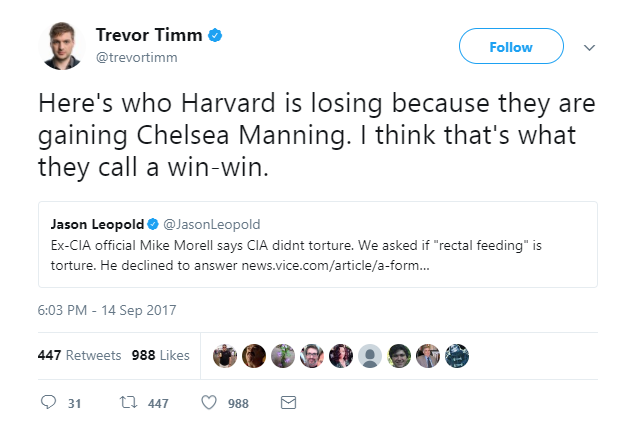Click the reply speech bubble icon
This screenshot has height=440, width=629.
click(x=49, y=402)
